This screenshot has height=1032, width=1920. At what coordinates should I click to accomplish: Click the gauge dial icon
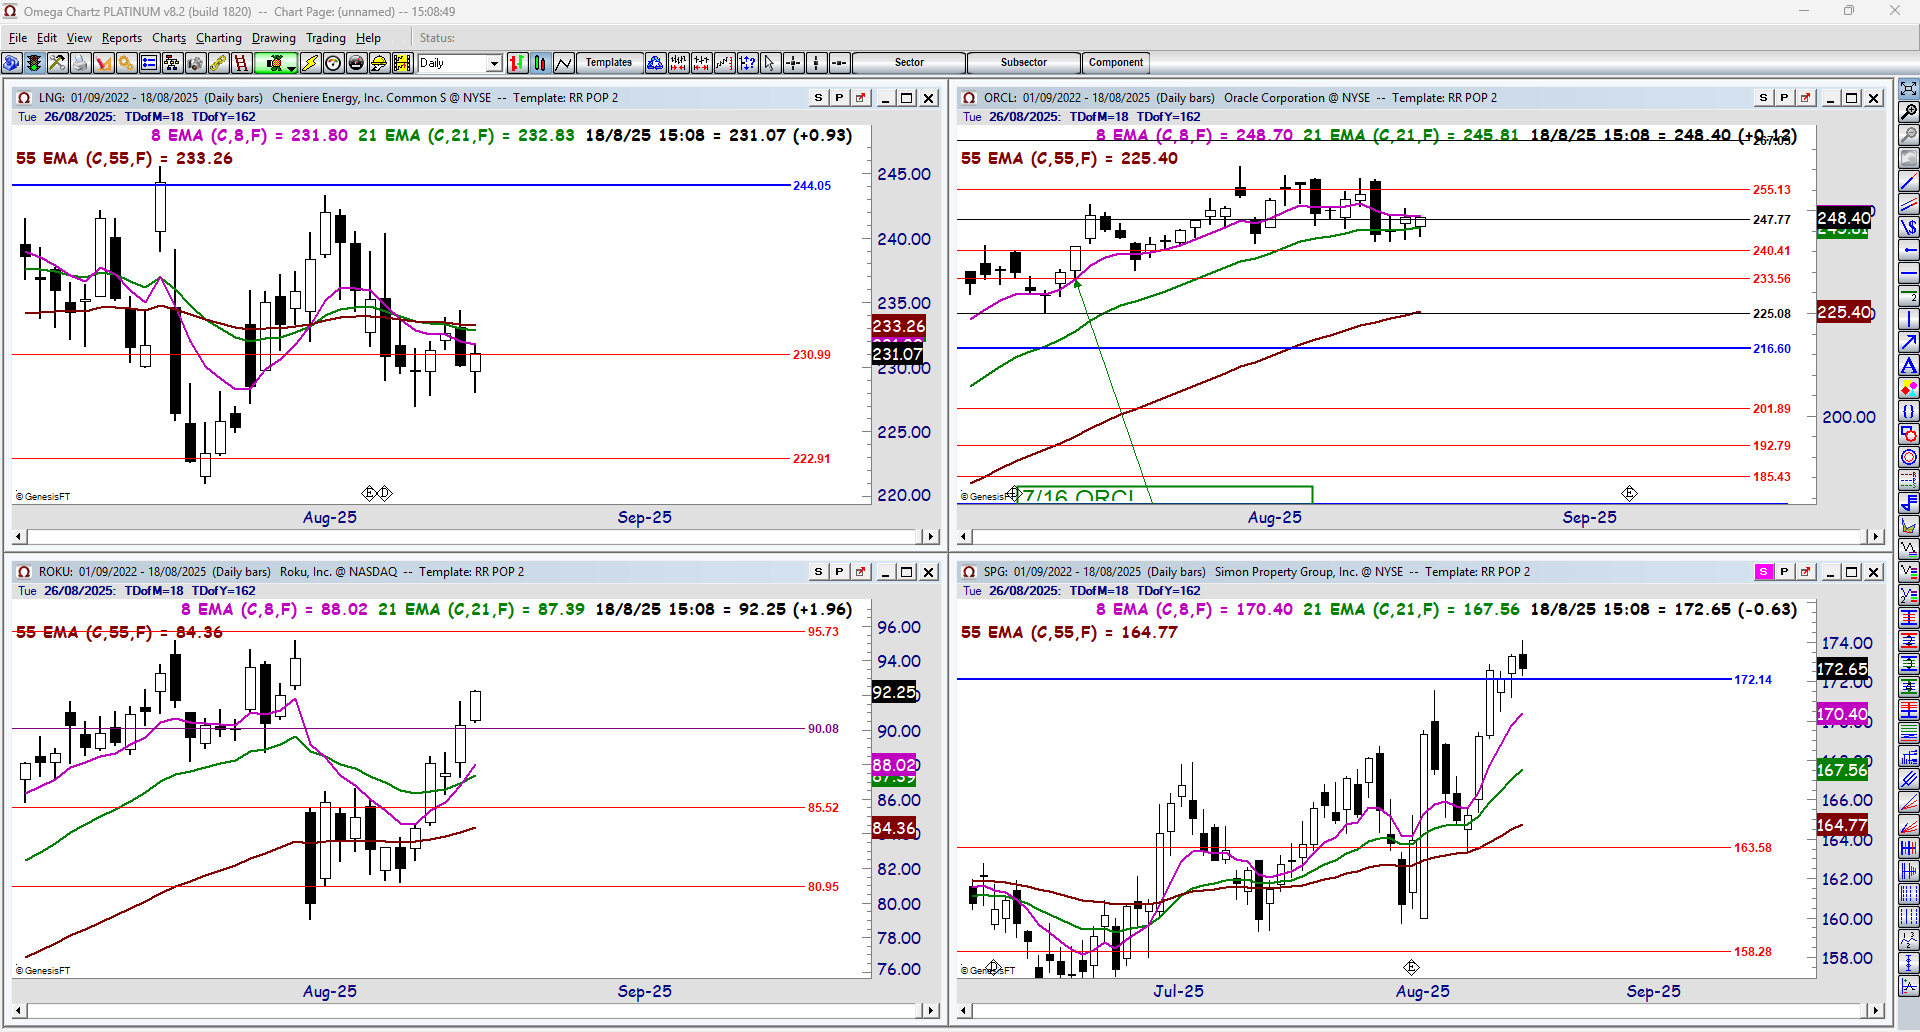click(333, 63)
